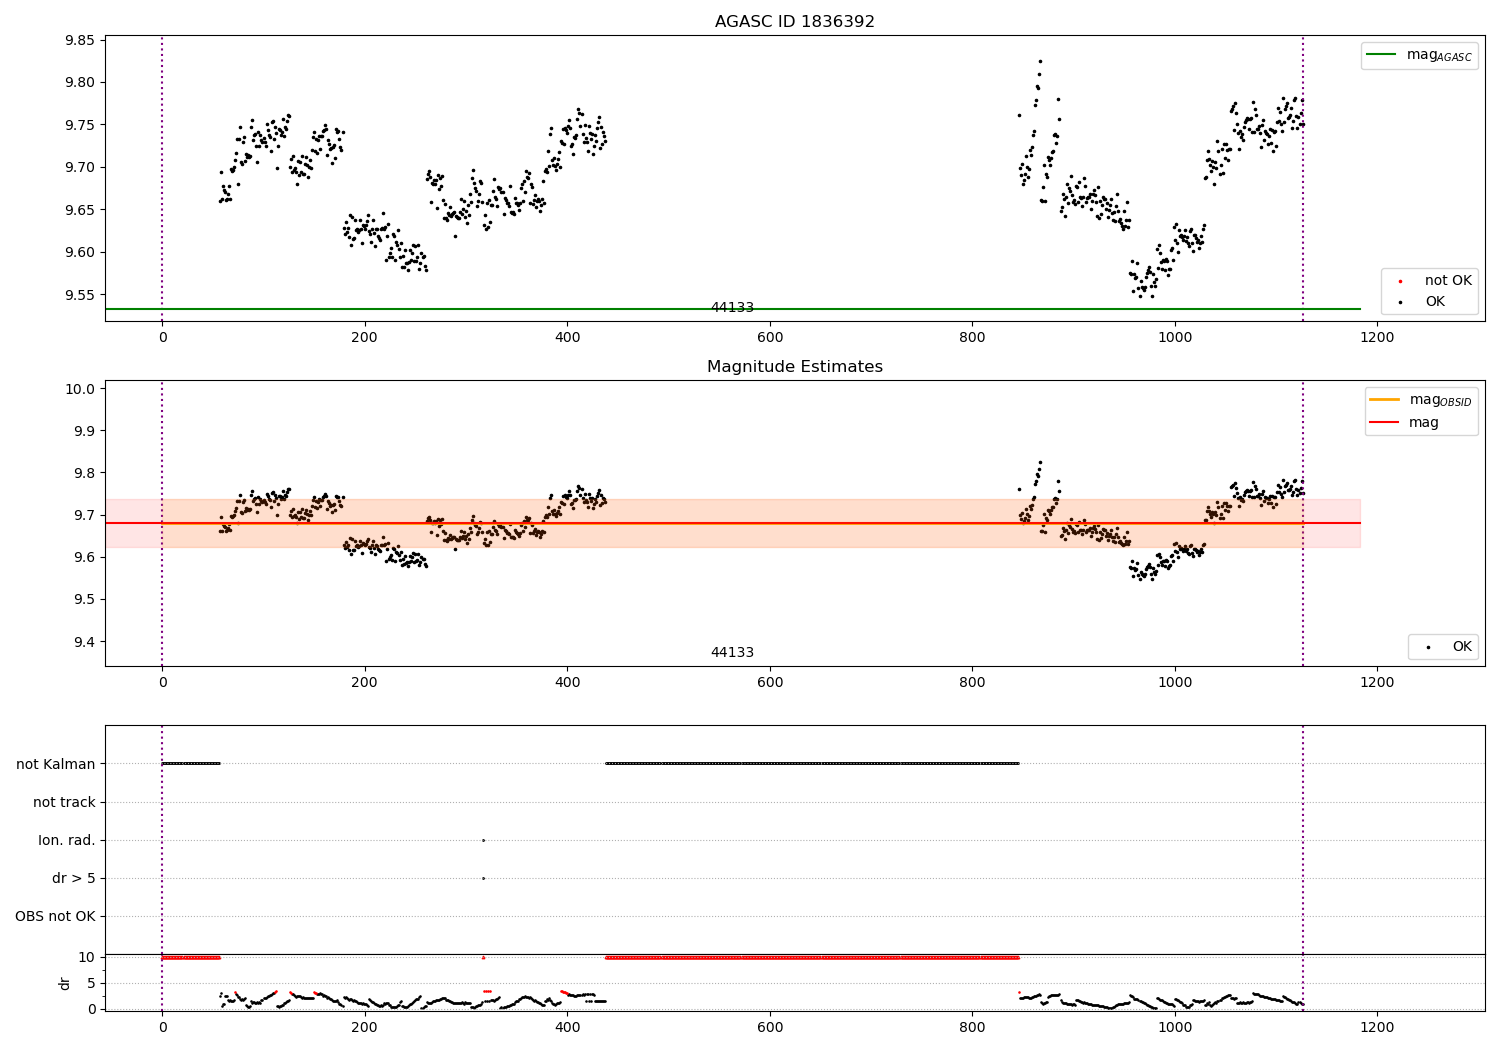1500x1050 pixels.
Task: Click the x-axis tick 1200 of the bottom plot
Action: [x=1377, y=1028]
